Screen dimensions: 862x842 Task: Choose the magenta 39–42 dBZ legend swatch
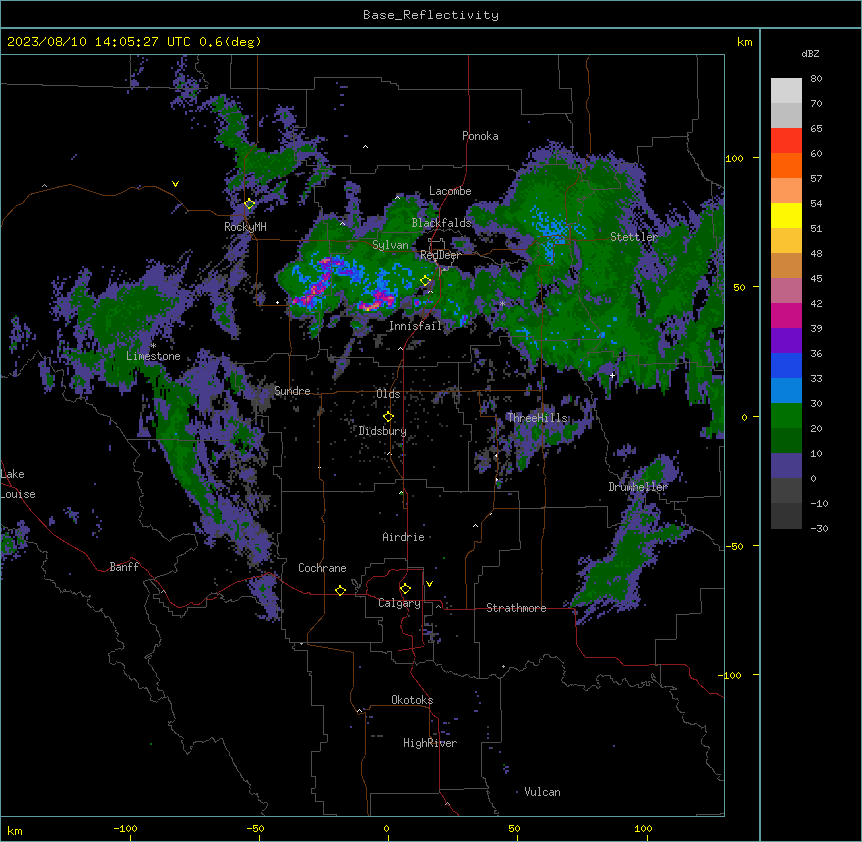tap(786, 315)
